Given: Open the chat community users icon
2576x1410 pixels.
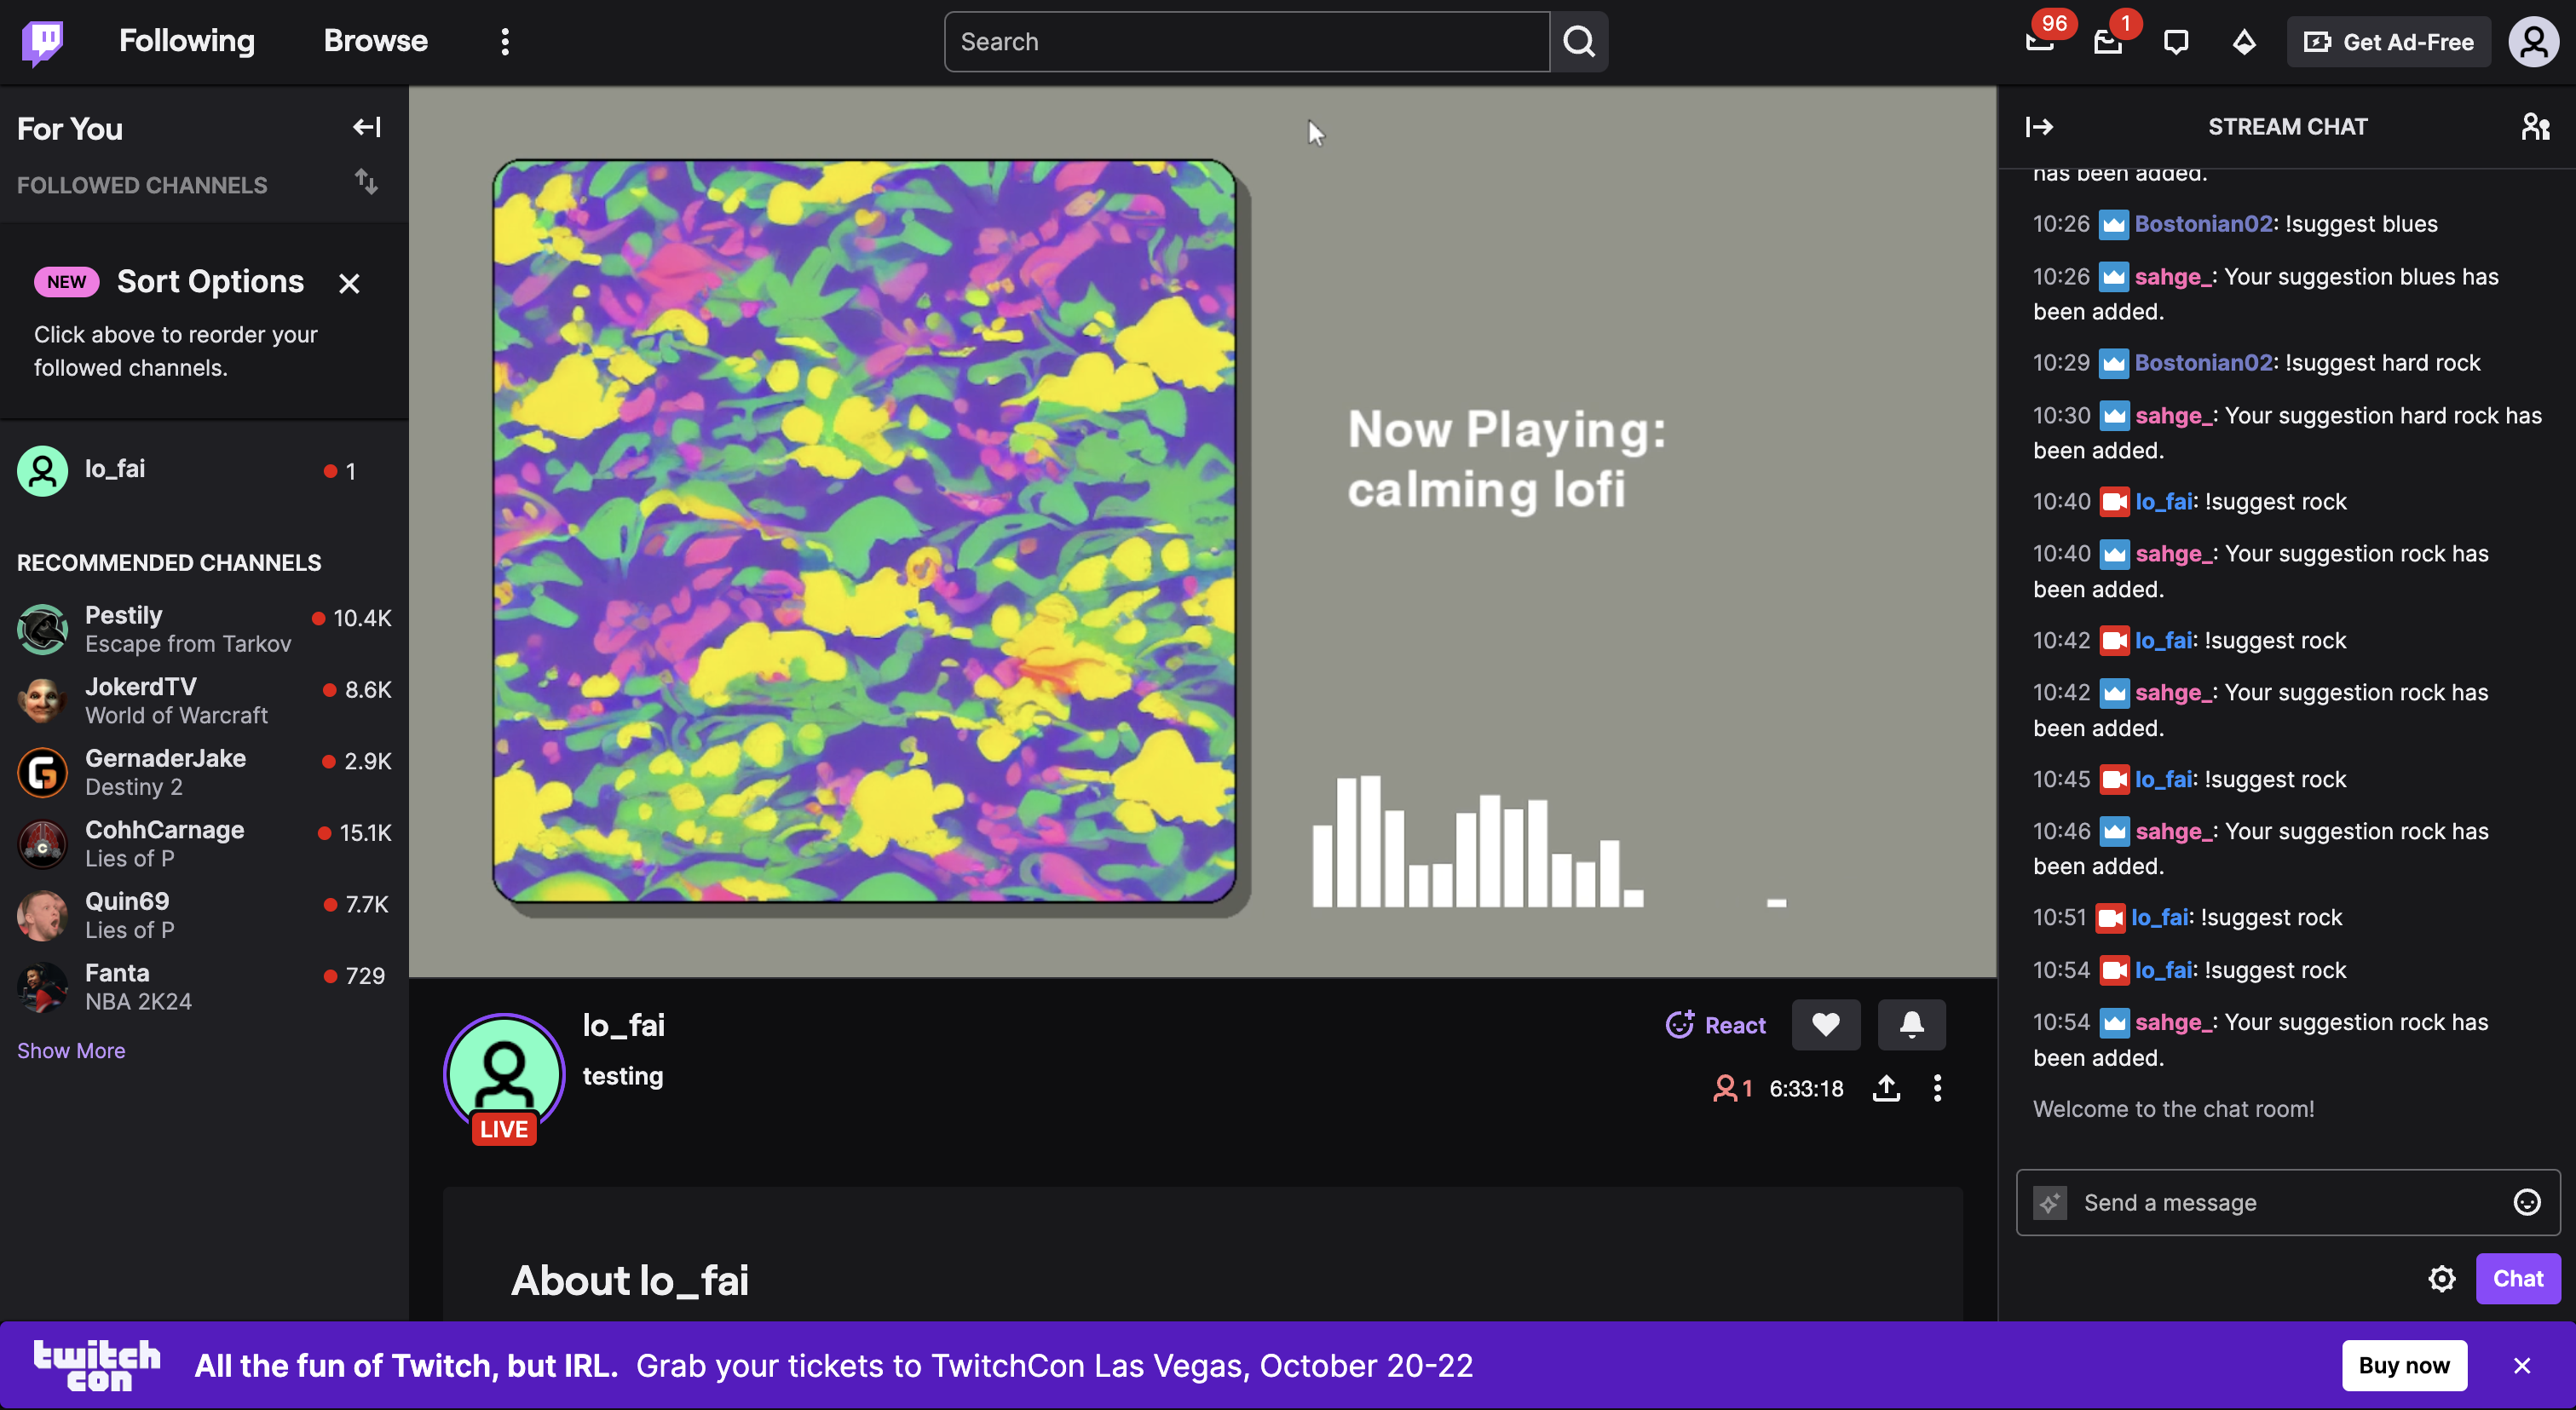Looking at the screenshot, I should point(2534,127).
